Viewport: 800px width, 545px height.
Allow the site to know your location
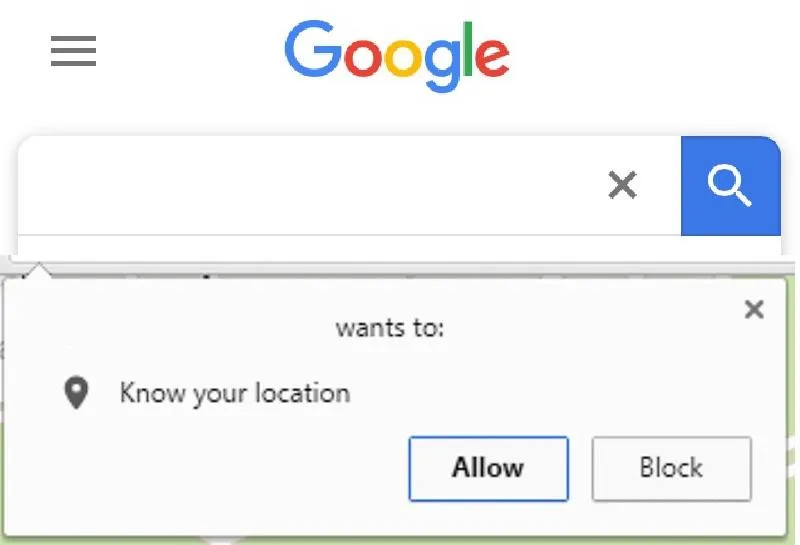point(488,468)
